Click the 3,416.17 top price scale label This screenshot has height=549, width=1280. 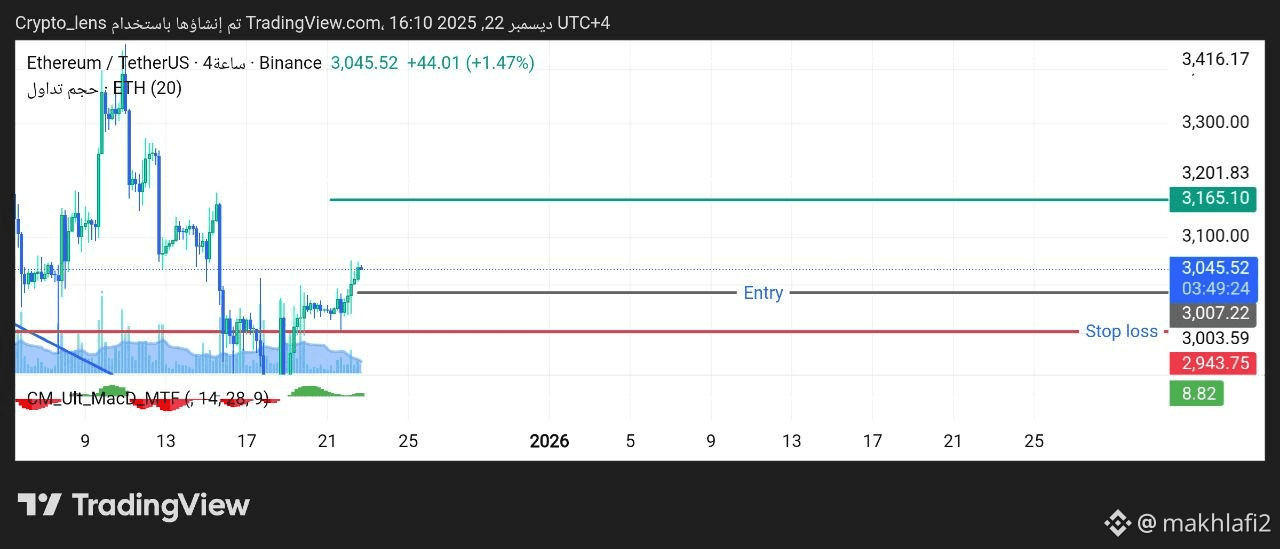1215,60
